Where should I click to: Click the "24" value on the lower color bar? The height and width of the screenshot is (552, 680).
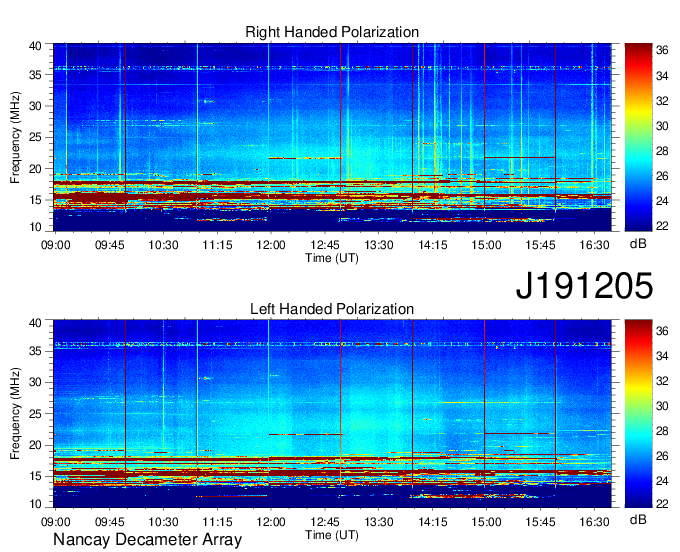click(662, 481)
